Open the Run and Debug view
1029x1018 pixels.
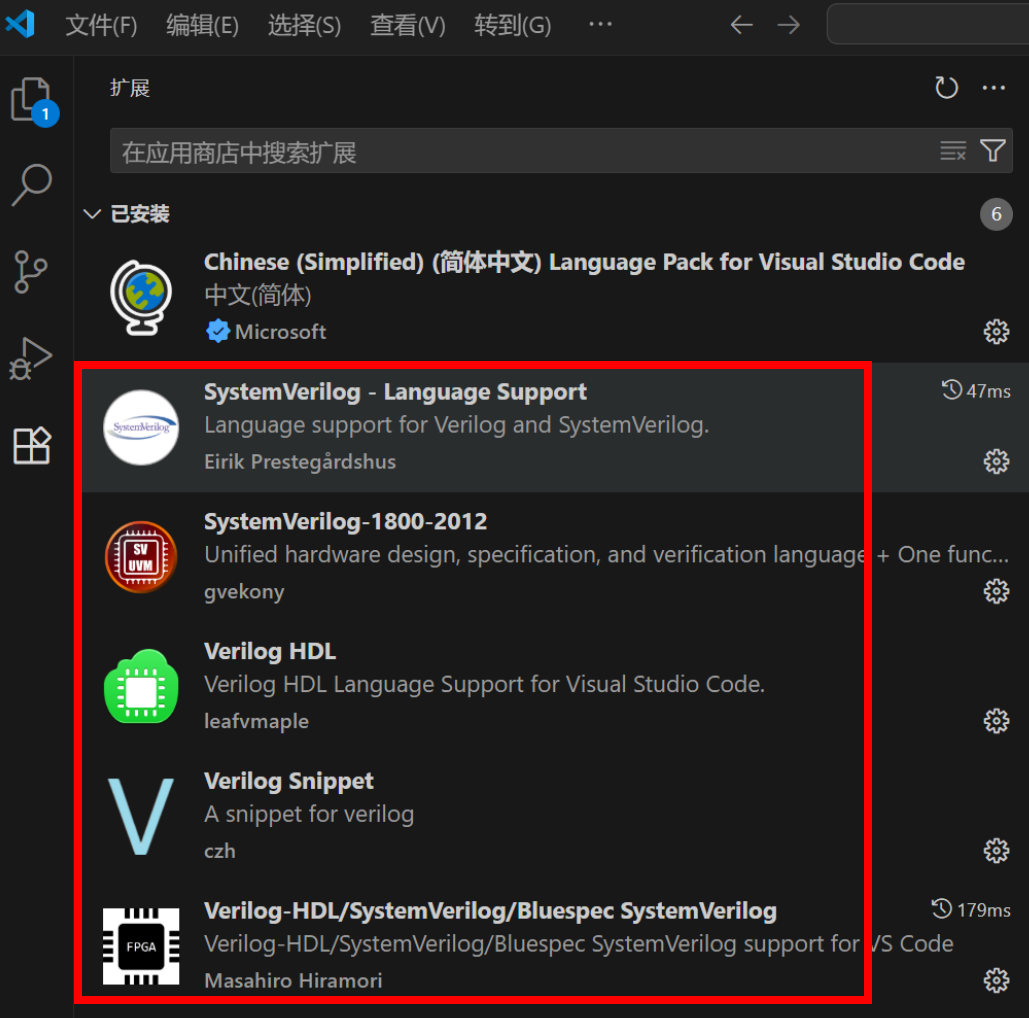(x=30, y=358)
